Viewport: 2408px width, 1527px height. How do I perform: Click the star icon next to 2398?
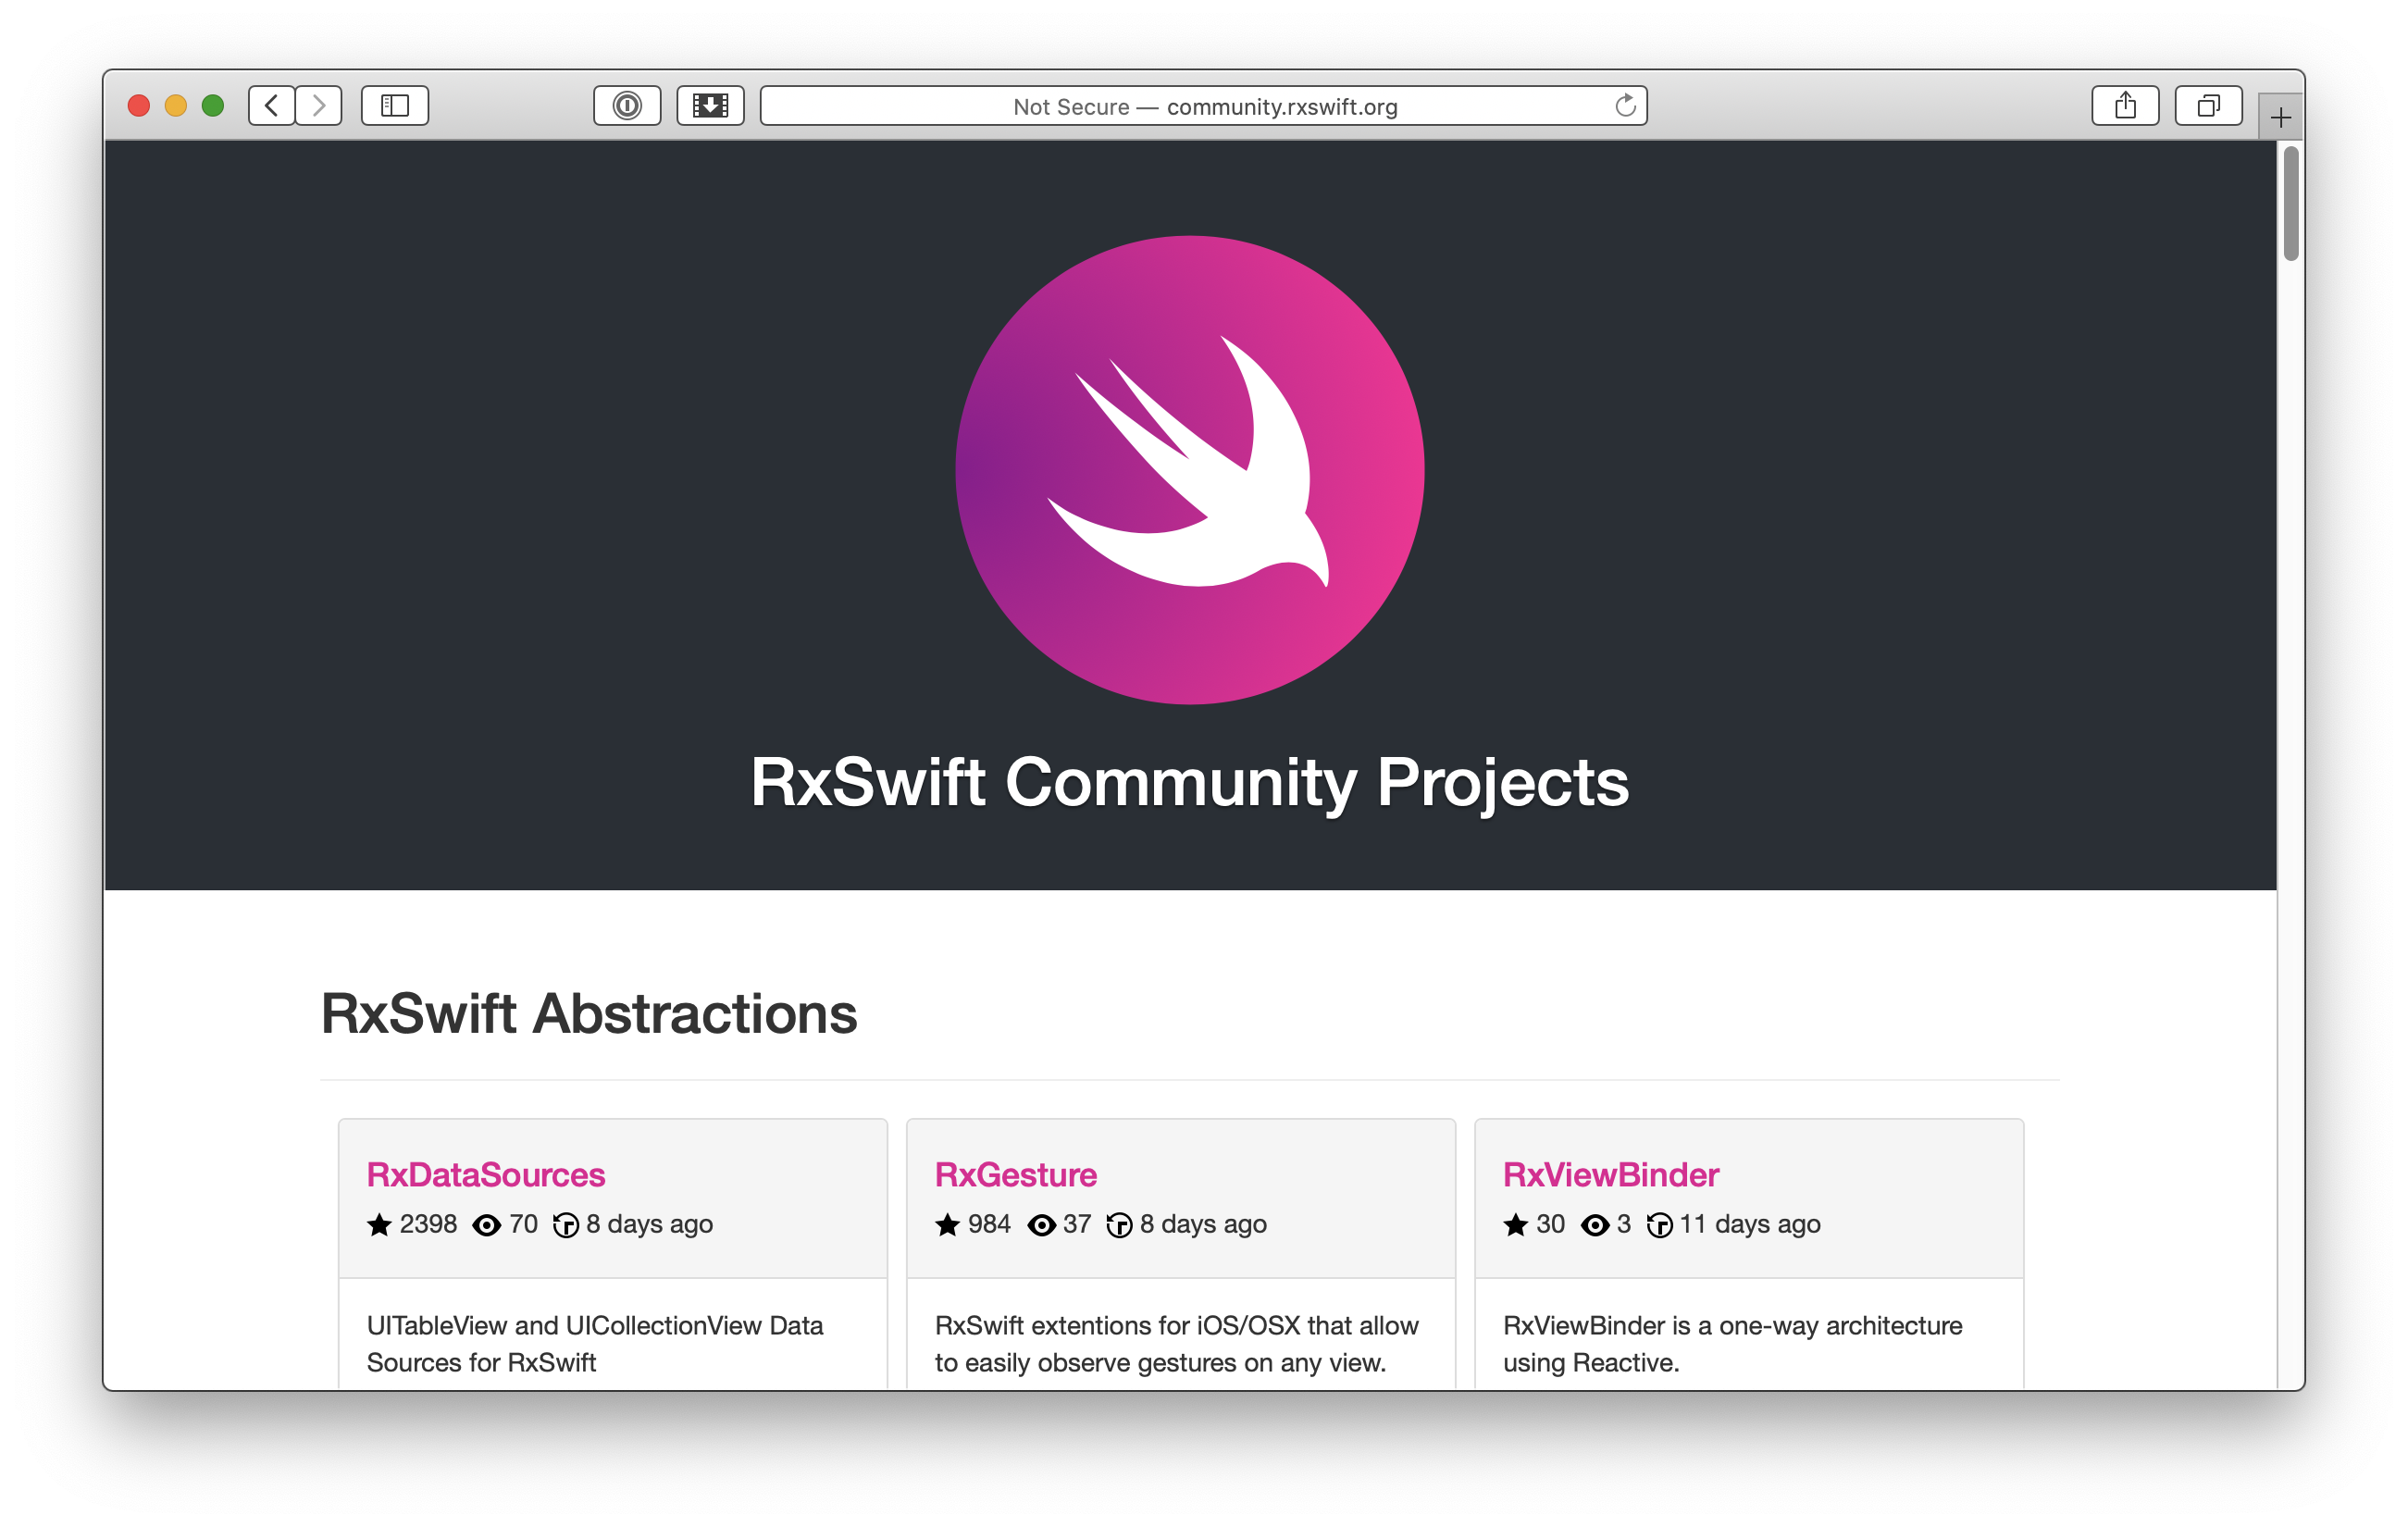pos(379,1225)
